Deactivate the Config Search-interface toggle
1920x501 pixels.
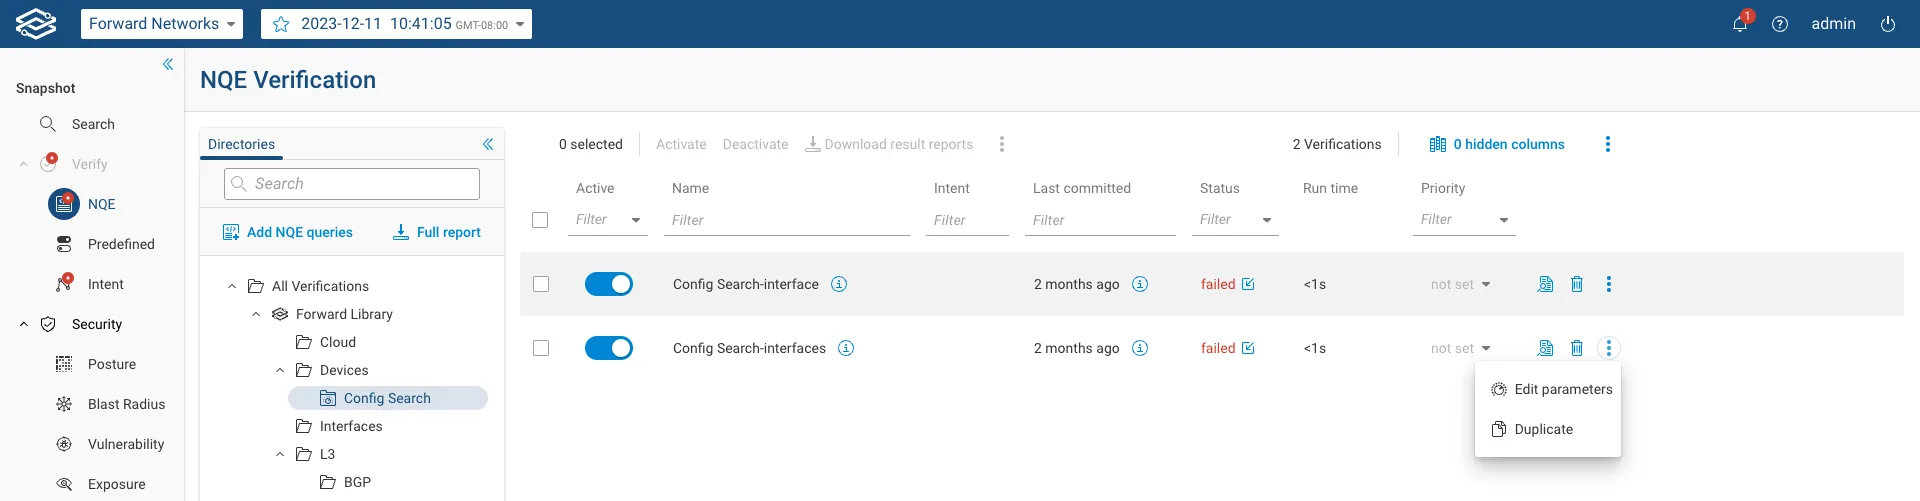609,284
